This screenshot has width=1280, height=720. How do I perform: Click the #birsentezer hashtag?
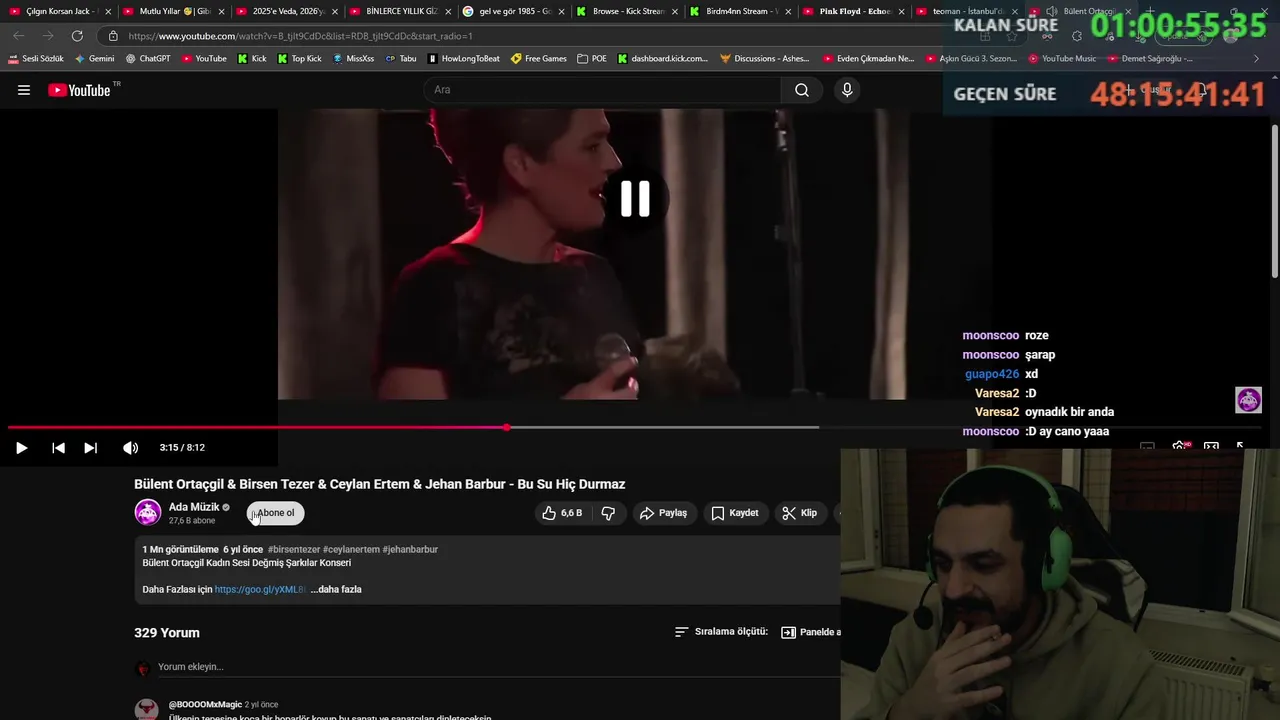coord(294,550)
